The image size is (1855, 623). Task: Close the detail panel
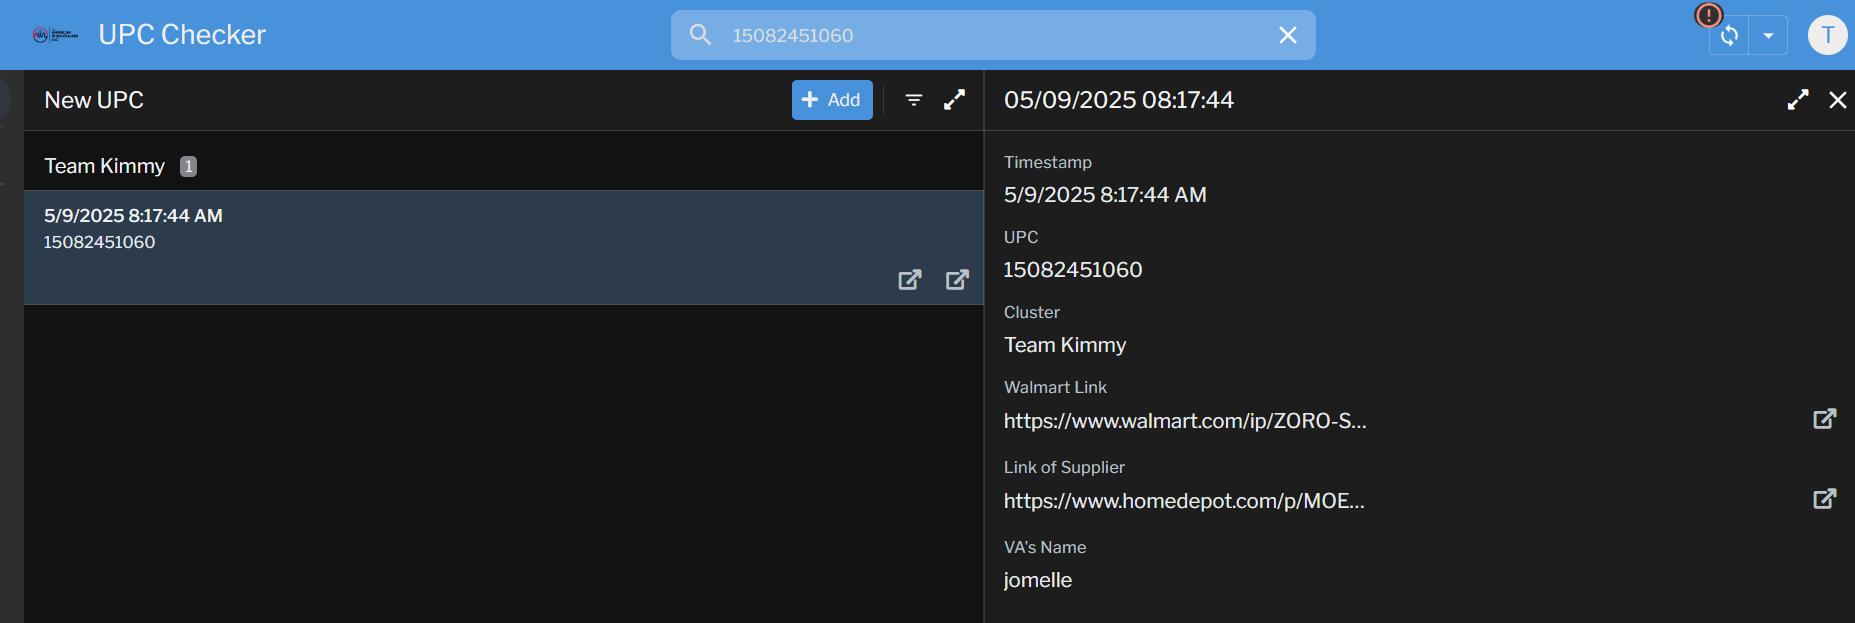(1838, 100)
